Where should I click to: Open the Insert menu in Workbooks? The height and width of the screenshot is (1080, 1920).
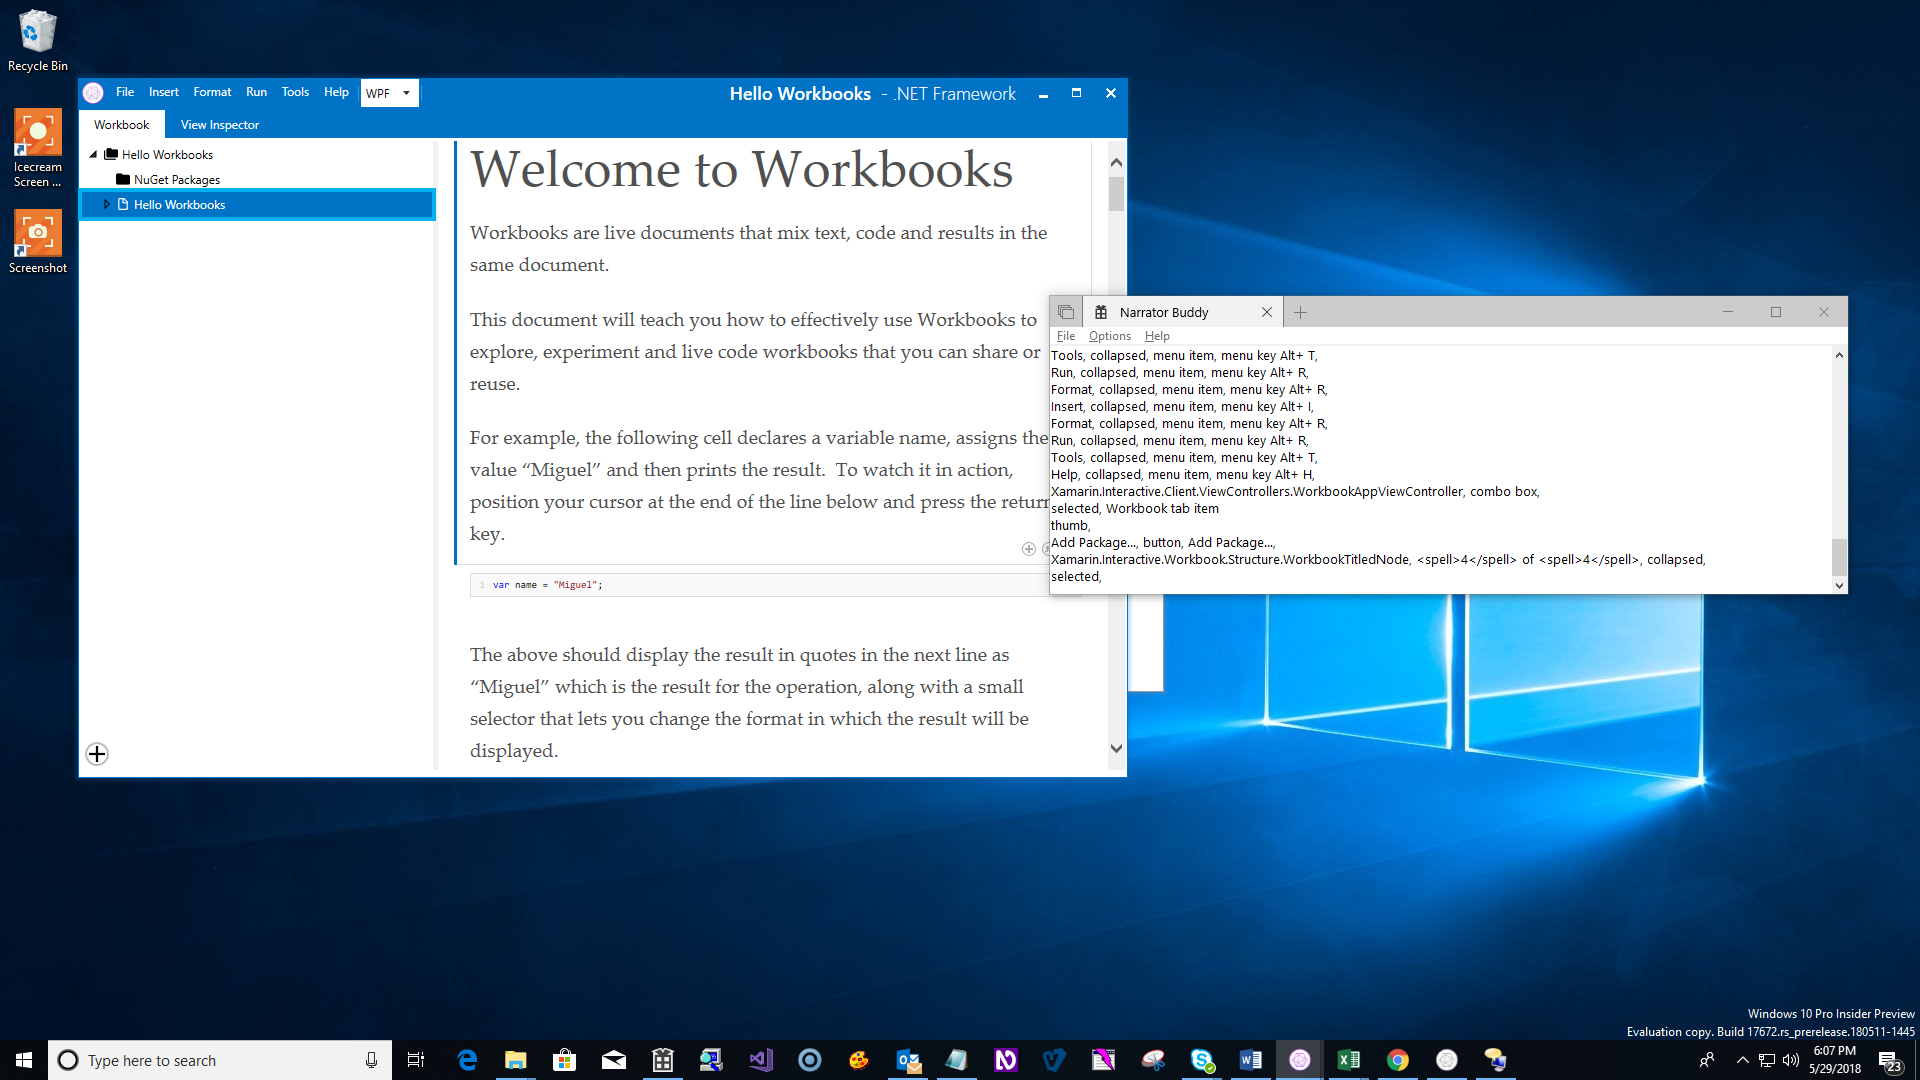[x=164, y=92]
